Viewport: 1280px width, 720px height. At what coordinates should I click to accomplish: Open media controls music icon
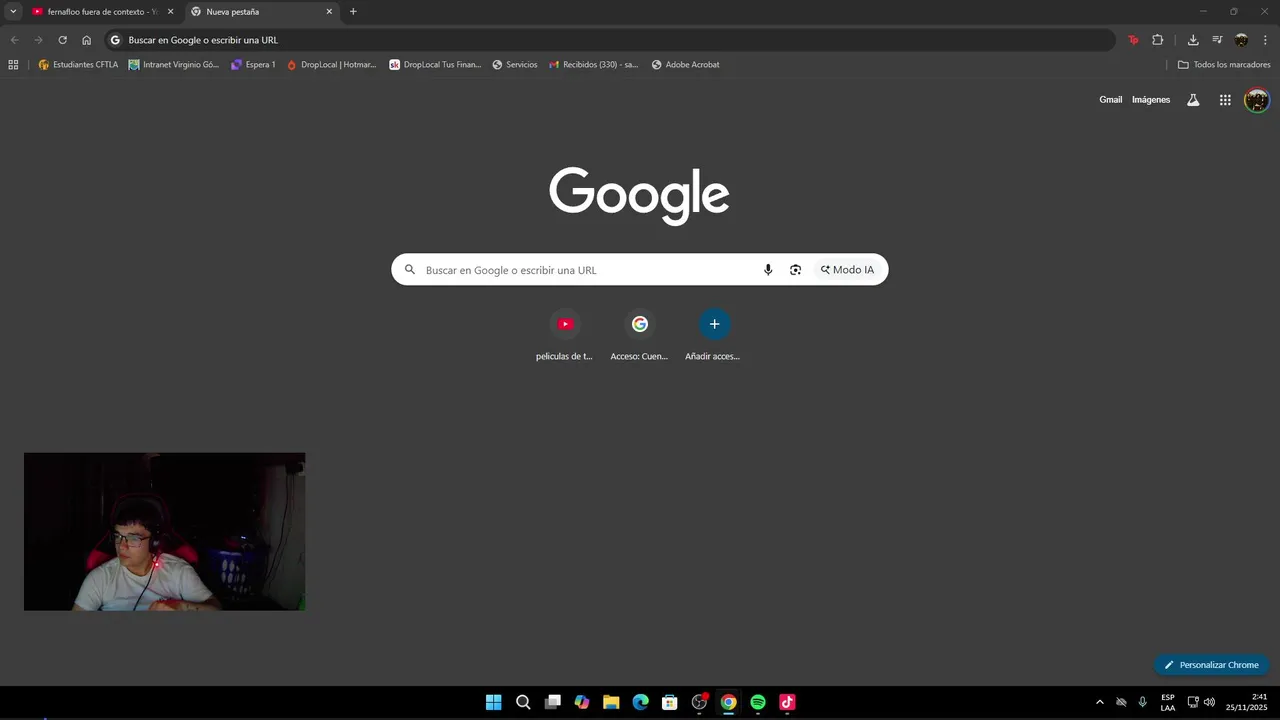tap(1217, 40)
